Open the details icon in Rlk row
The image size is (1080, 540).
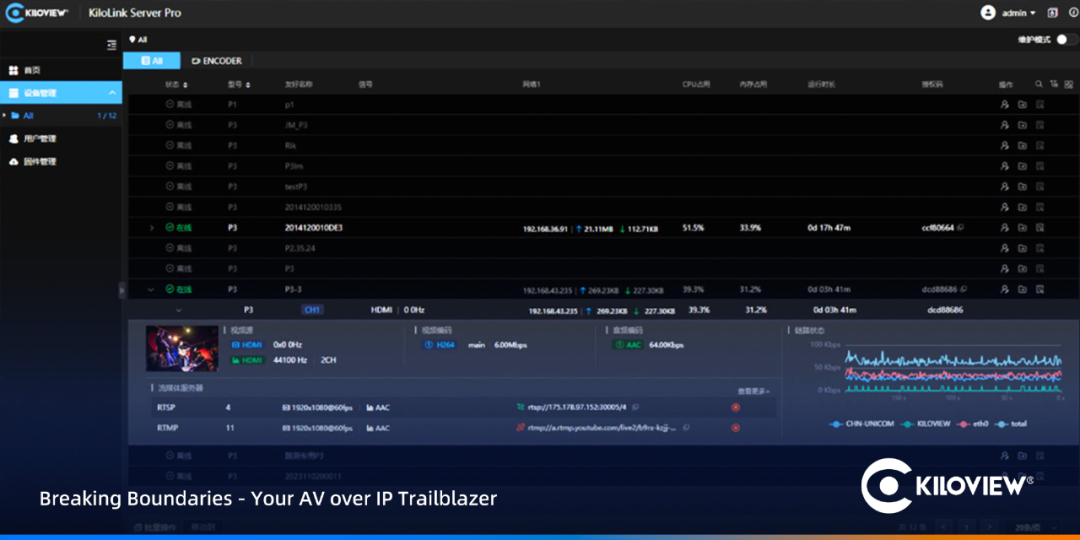(1040, 145)
